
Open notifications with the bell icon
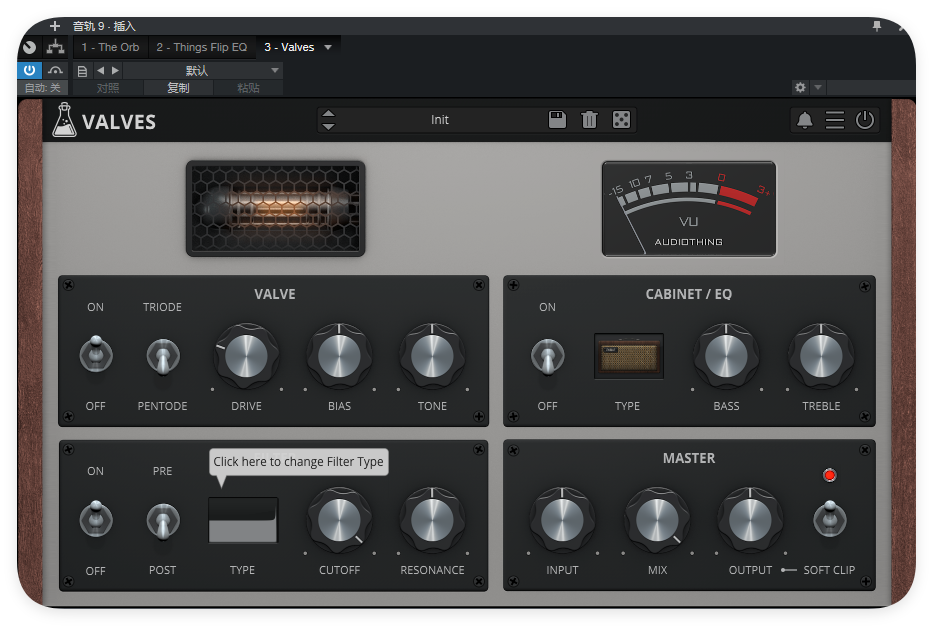pyautogui.click(x=804, y=120)
